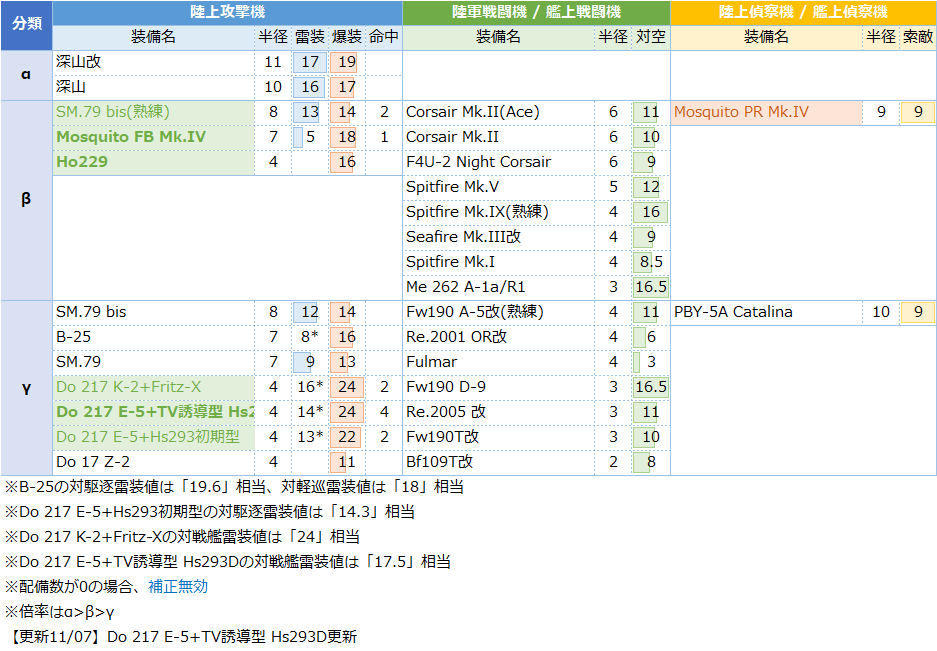The height and width of the screenshot is (651, 937).
Task: Click the 深山改 爆装 value bar showing 19
Action: click(346, 62)
